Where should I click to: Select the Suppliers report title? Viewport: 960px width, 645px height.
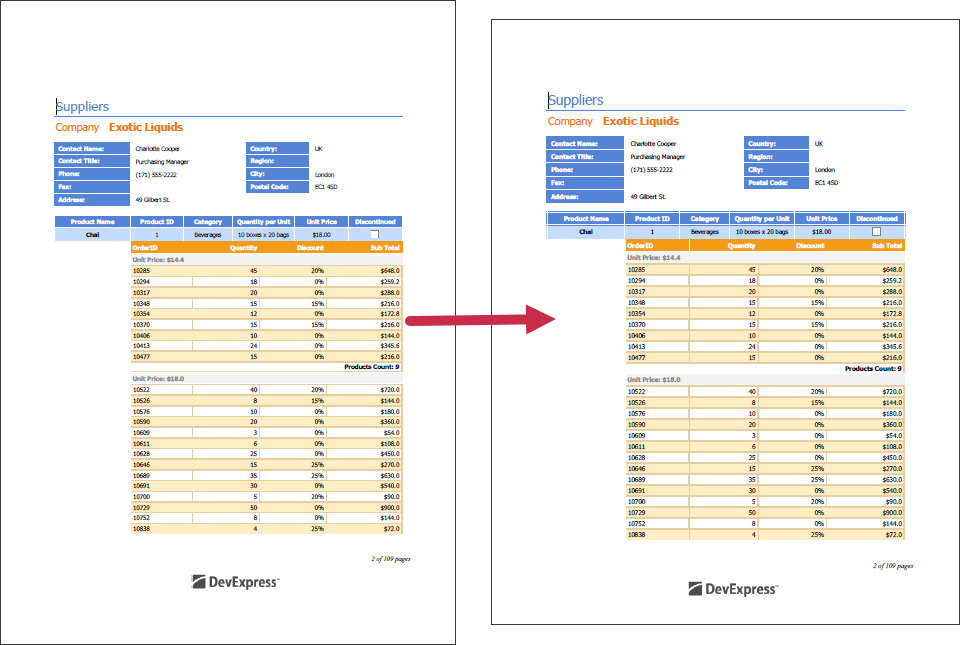coord(84,107)
